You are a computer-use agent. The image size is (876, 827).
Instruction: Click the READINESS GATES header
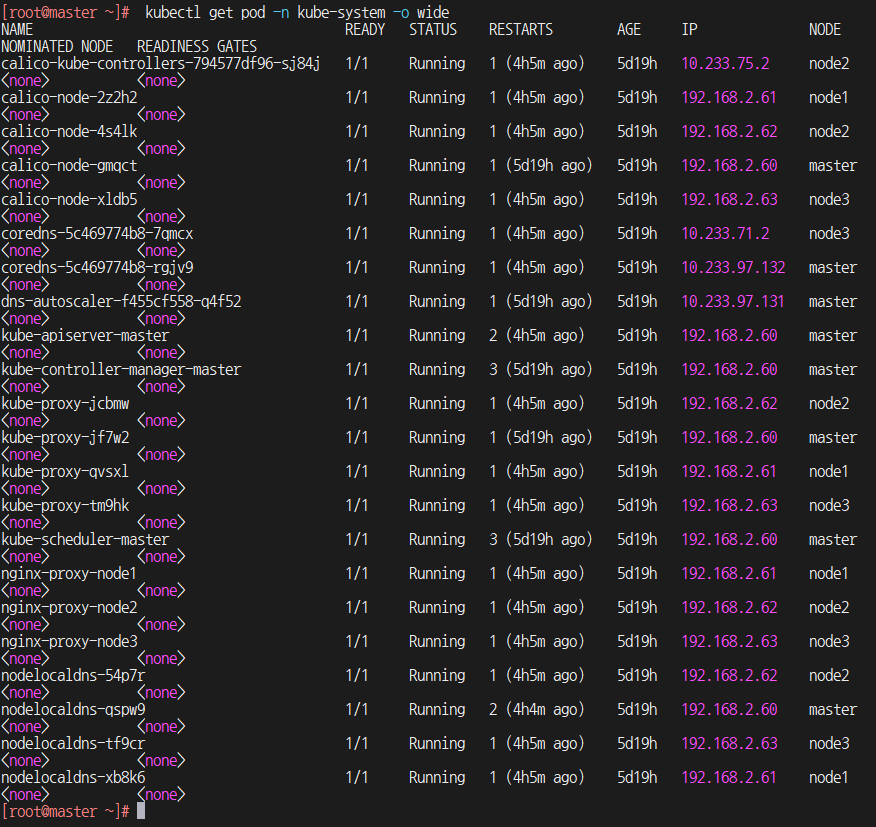(x=197, y=46)
